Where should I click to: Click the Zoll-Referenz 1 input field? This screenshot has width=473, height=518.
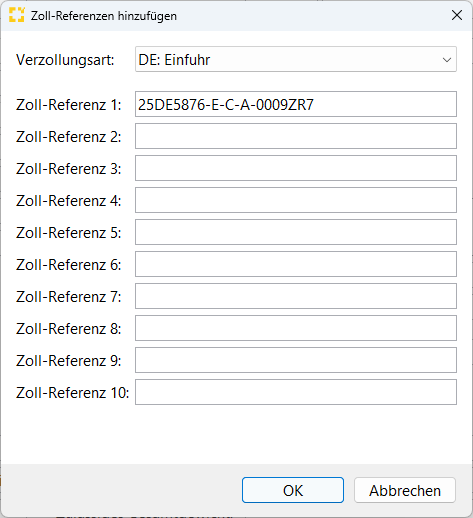(x=296, y=104)
